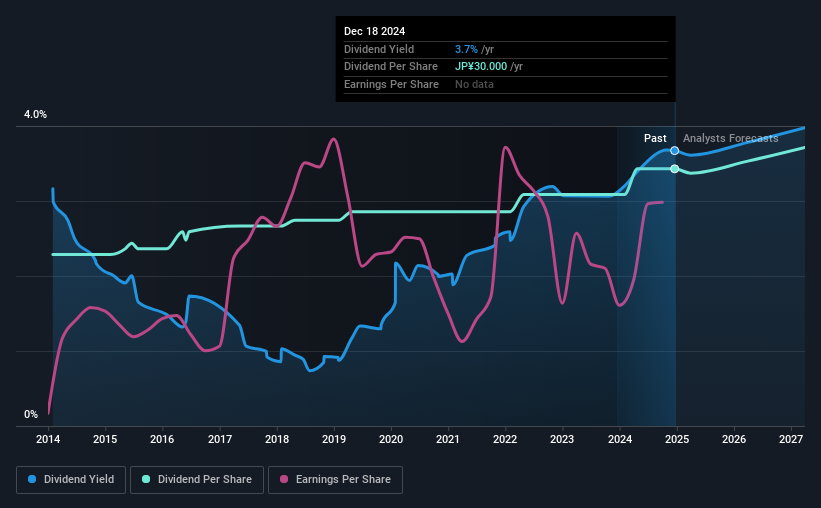Click the 2020 x-axis label
The width and height of the screenshot is (821, 508).
point(391,439)
